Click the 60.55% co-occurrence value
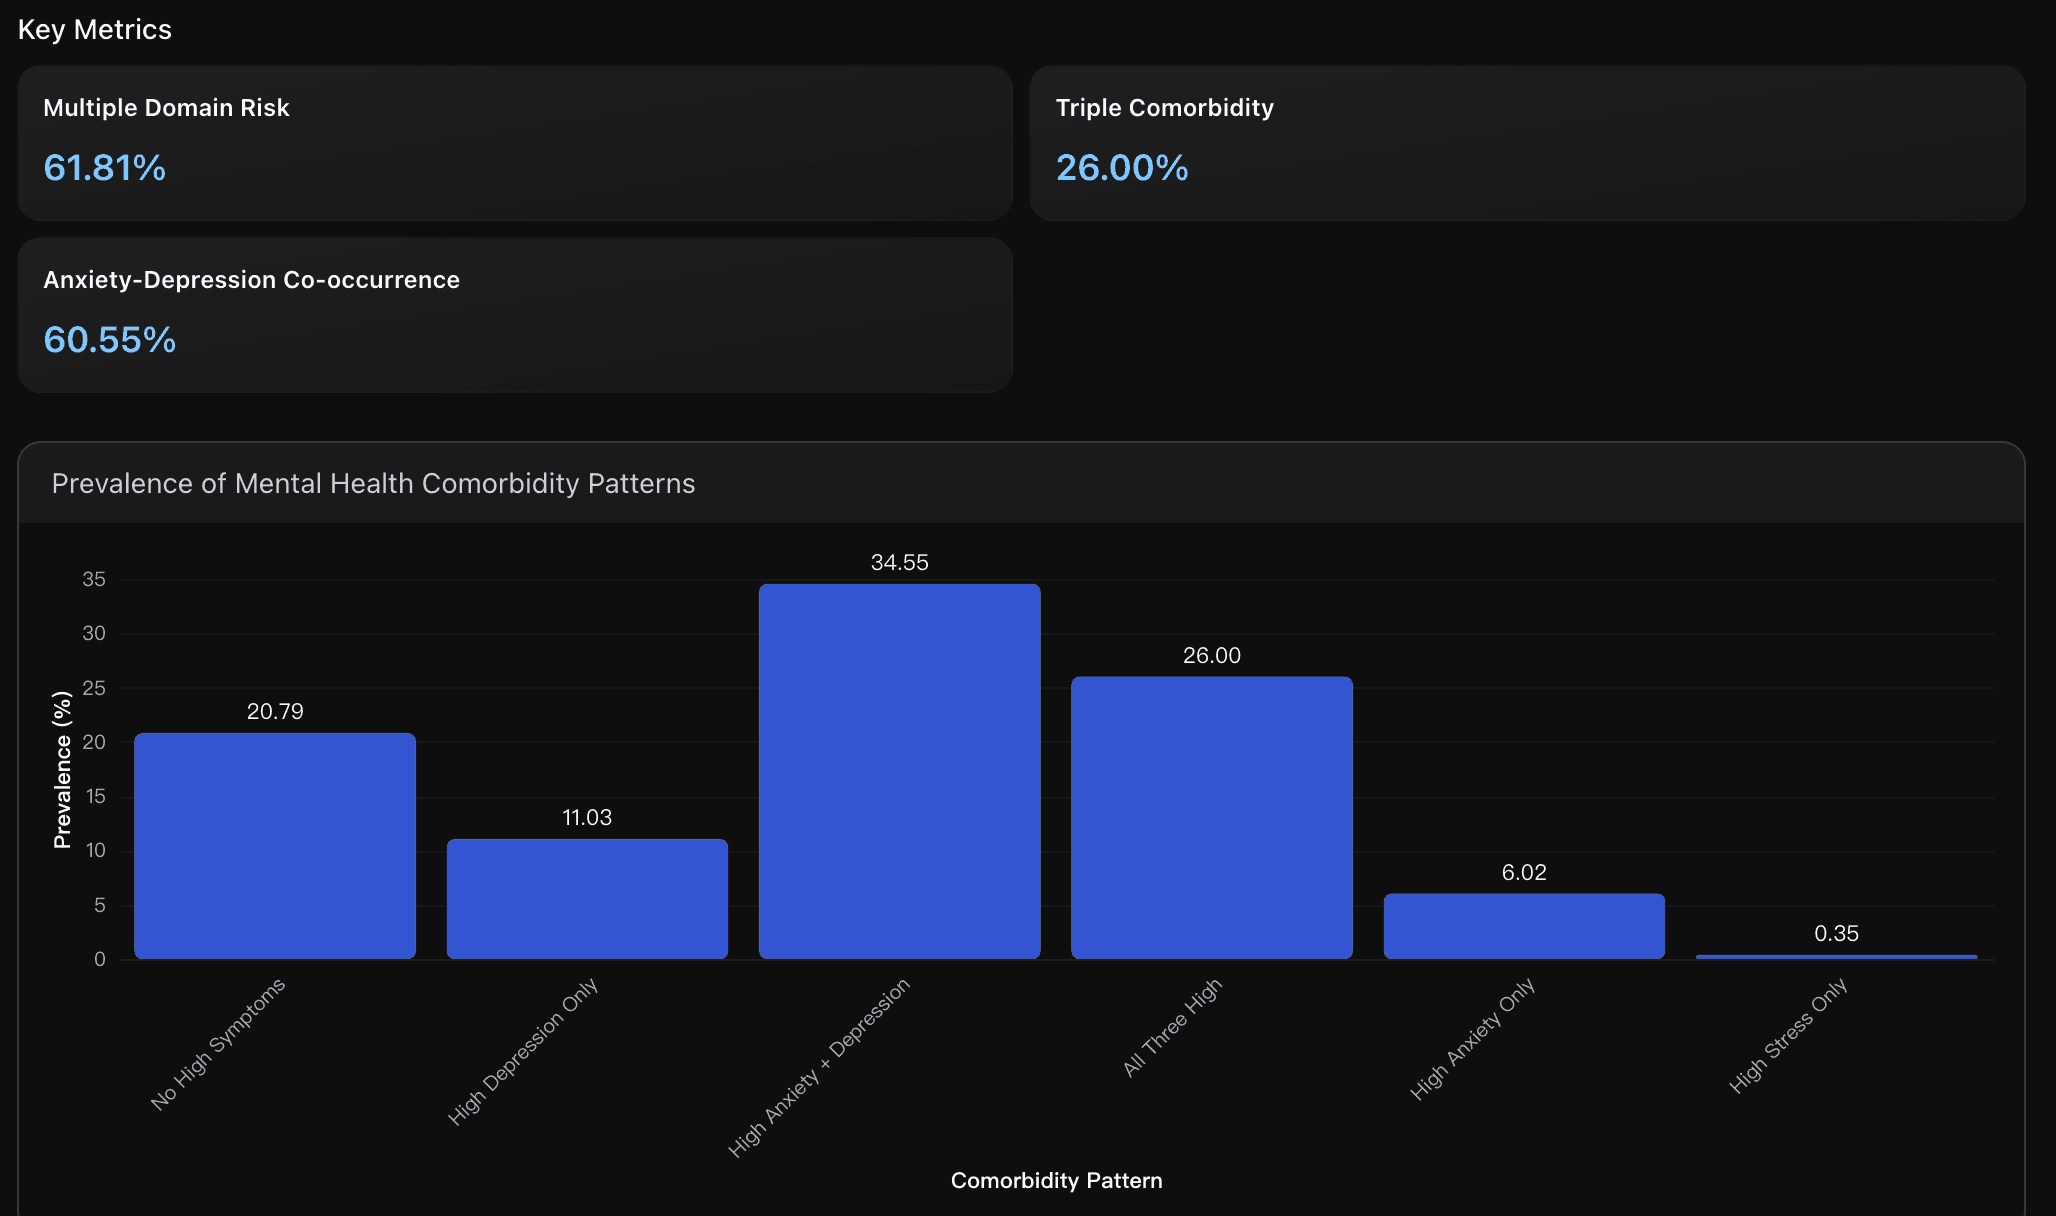Screen dimensions: 2056x1216 (x=110, y=340)
